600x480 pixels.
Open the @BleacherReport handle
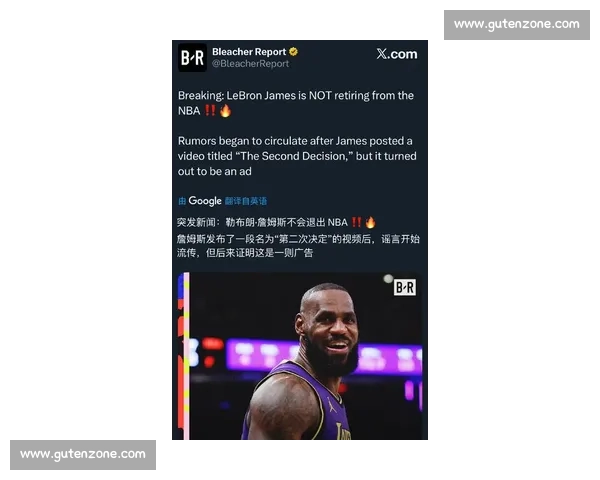[250, 64]
